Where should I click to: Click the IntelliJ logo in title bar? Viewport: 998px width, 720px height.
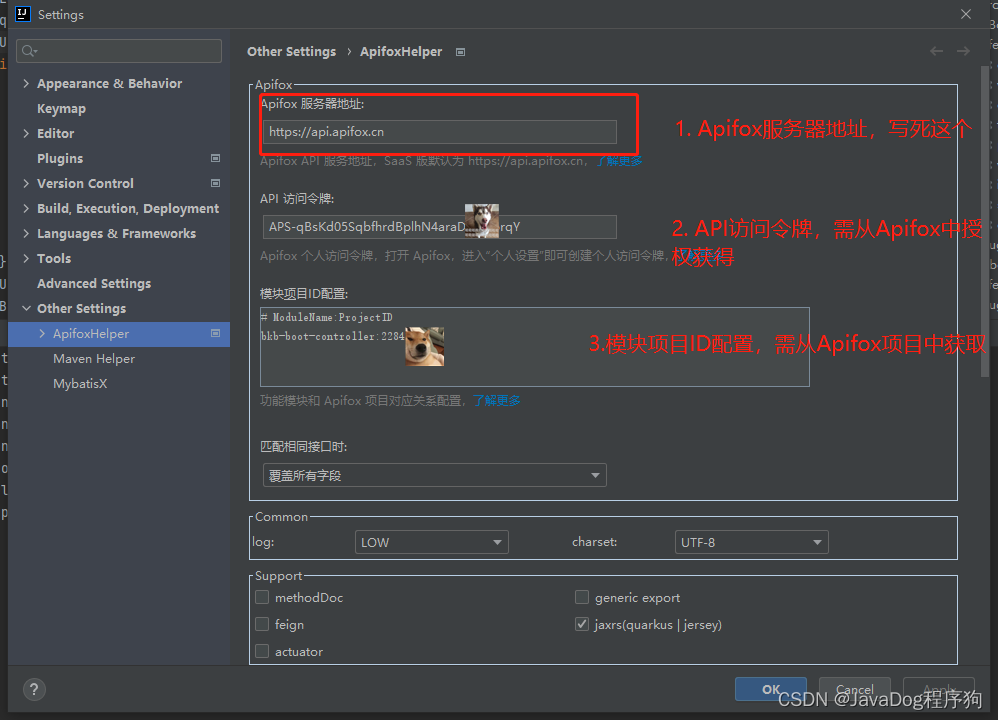pos(22,14)
